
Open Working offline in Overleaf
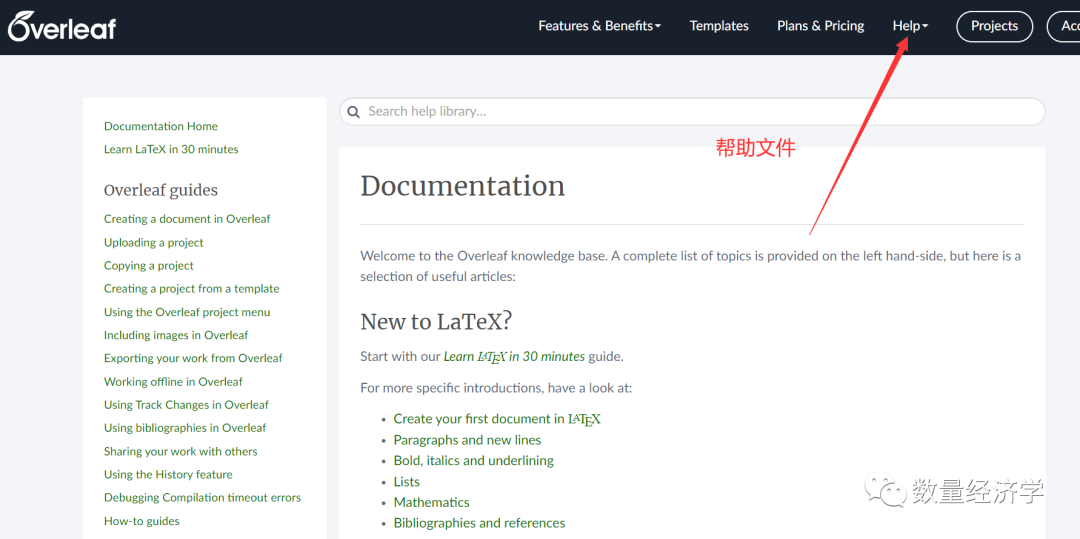(173, 382)
